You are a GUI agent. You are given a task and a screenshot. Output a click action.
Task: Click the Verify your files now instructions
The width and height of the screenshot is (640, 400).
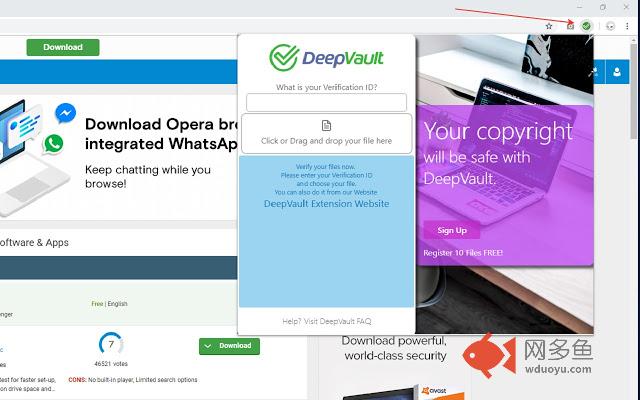[326, 179]
